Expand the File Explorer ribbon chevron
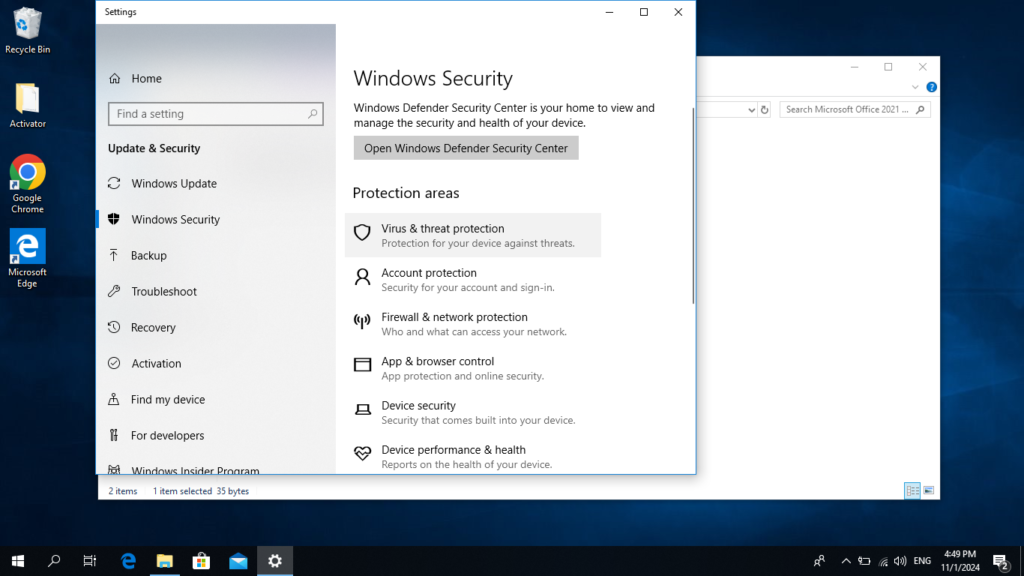 [x=915, y=87]
